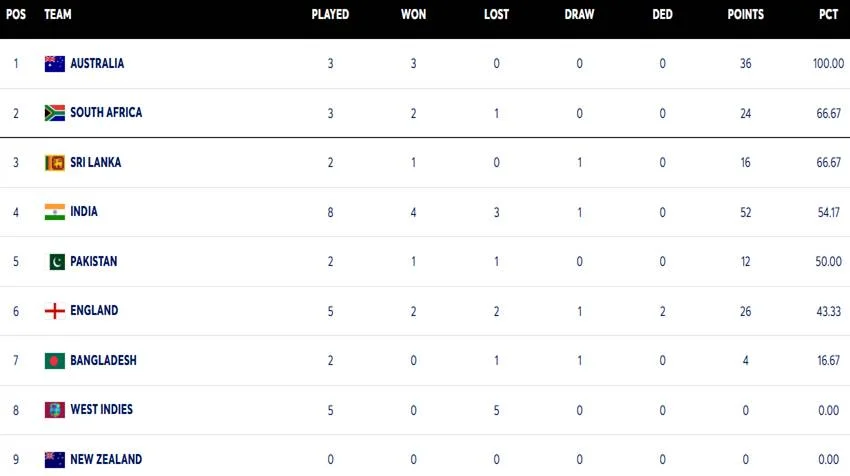Click the New Zealand flag icon
Screen dimensions: 850x476
pos(55,460)
